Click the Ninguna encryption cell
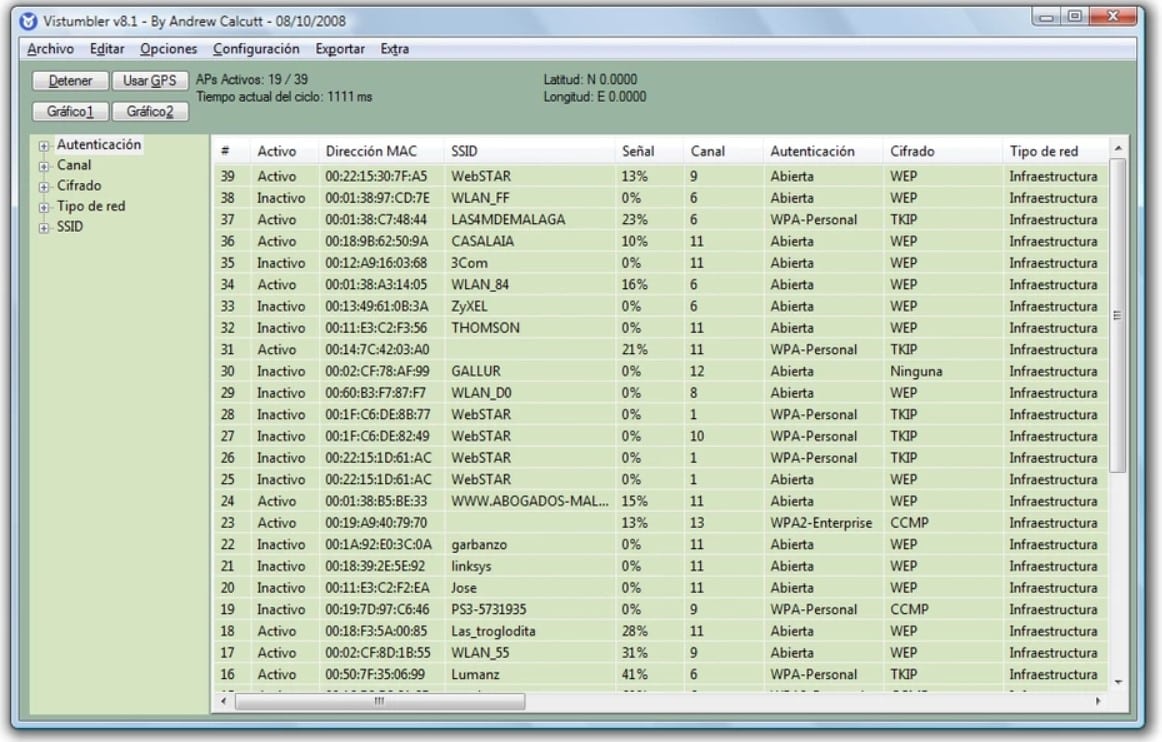1162x742 pixels. (916, 371)
